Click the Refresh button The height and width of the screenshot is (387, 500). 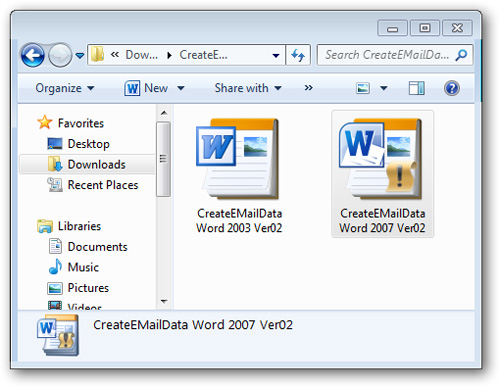click(298, 55)
